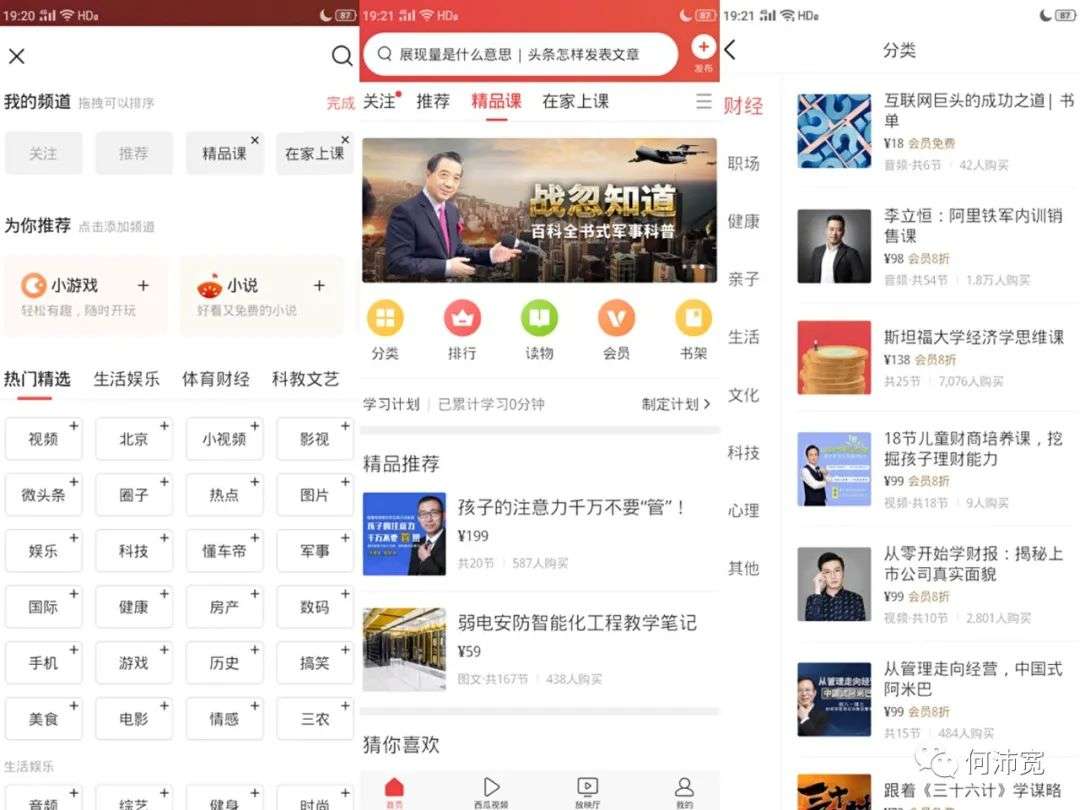Open 18节儿童财商培养课 course

(935, 470)
